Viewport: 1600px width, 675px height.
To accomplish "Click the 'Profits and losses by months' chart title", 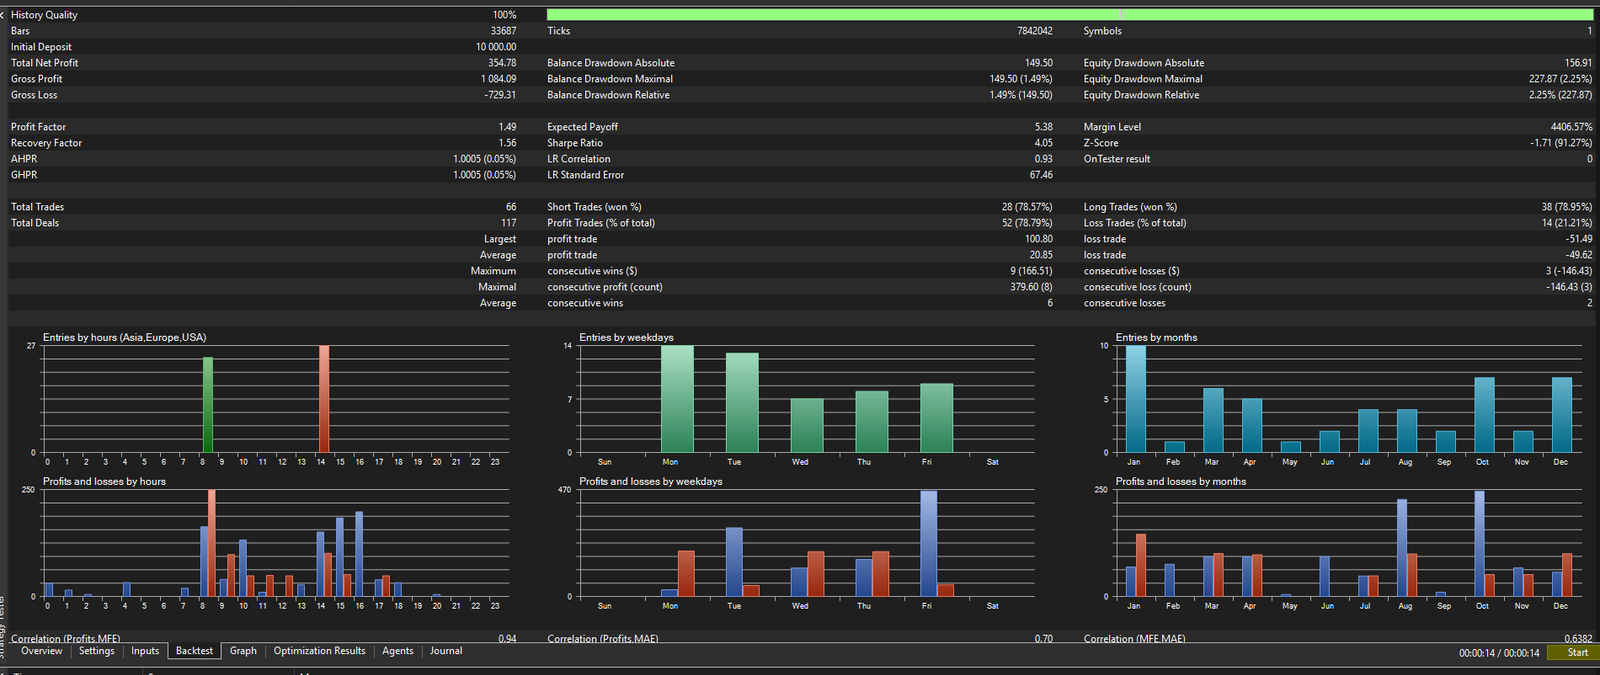I will 1181,481.
